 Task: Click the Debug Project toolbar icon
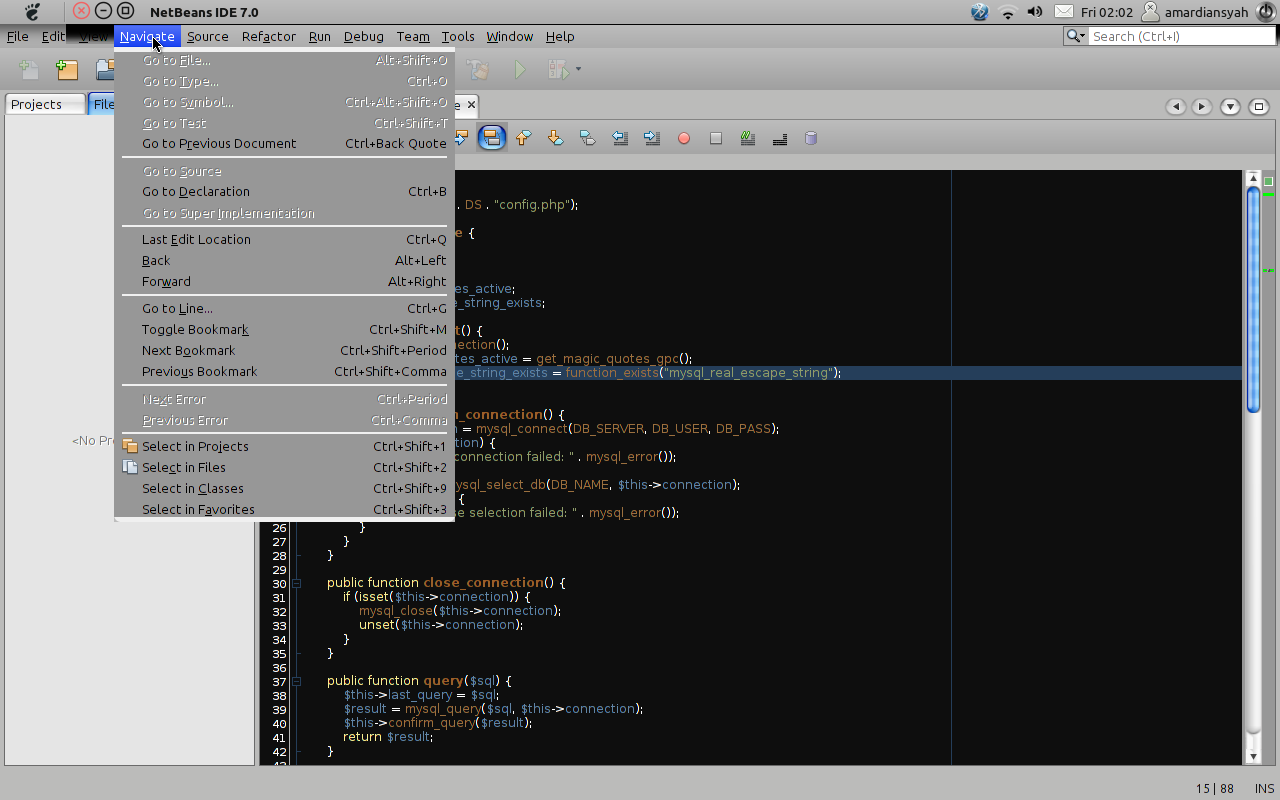(x=557, y=70)
